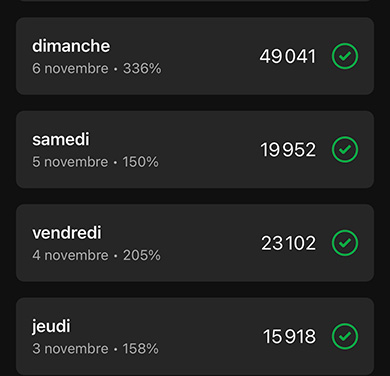This screenshot has height=376, width=390.
Task: Select the 15918 step count
Action: (x=289, y=336)
